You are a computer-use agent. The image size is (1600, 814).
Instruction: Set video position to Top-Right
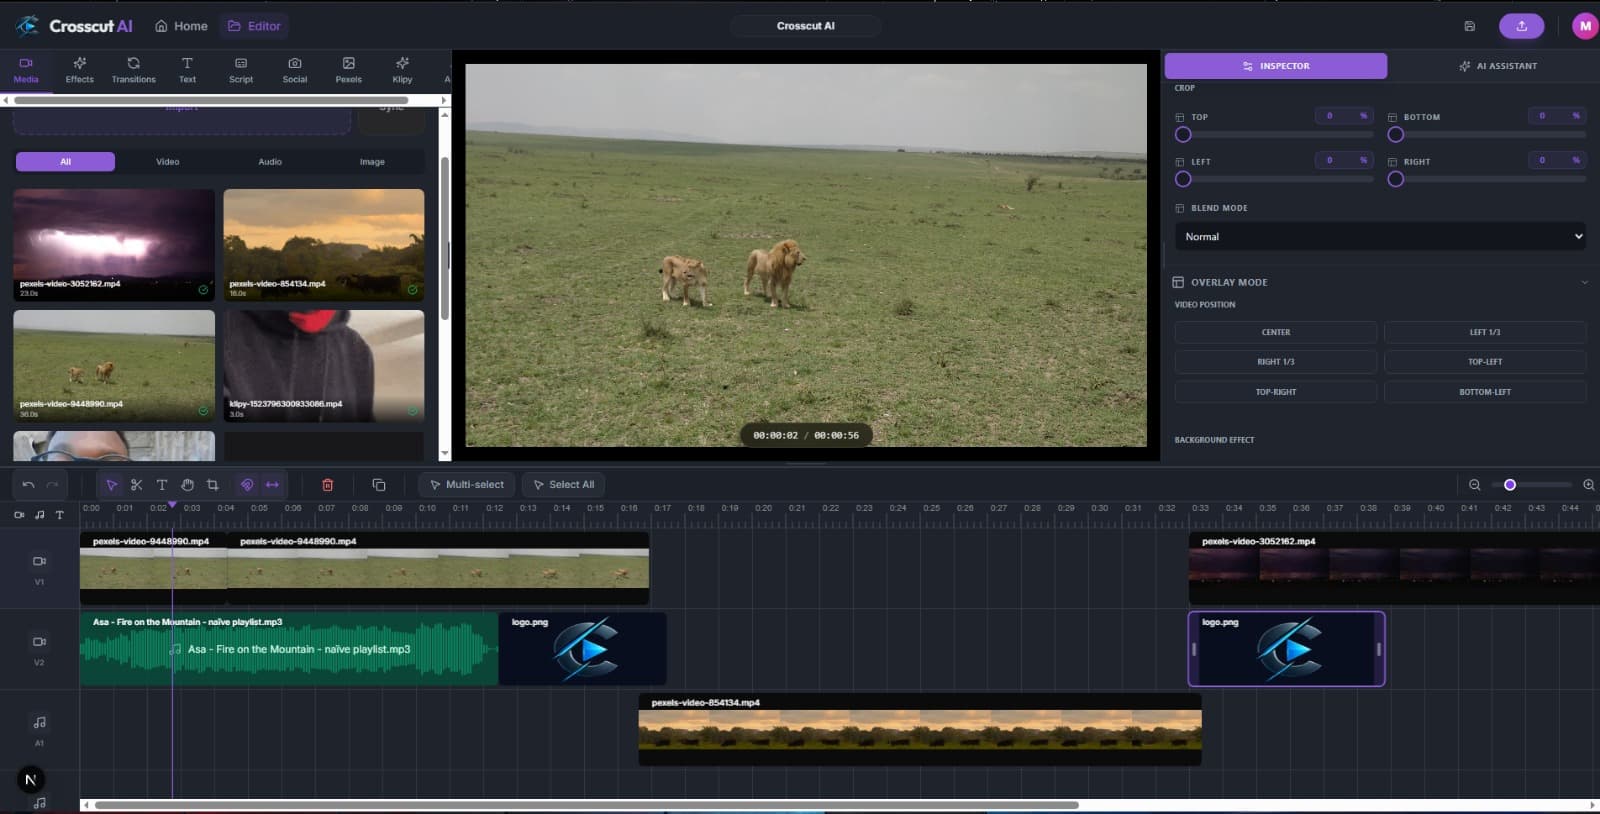[x=1275, y=392]
